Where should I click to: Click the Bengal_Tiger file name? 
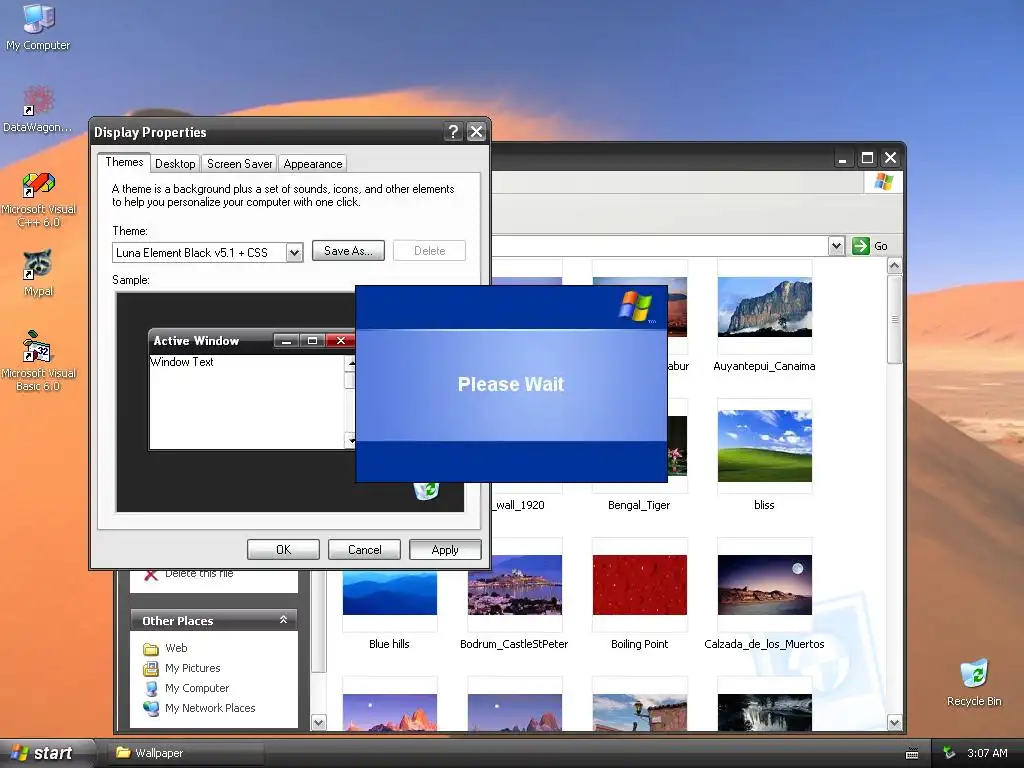click(639, 505)
